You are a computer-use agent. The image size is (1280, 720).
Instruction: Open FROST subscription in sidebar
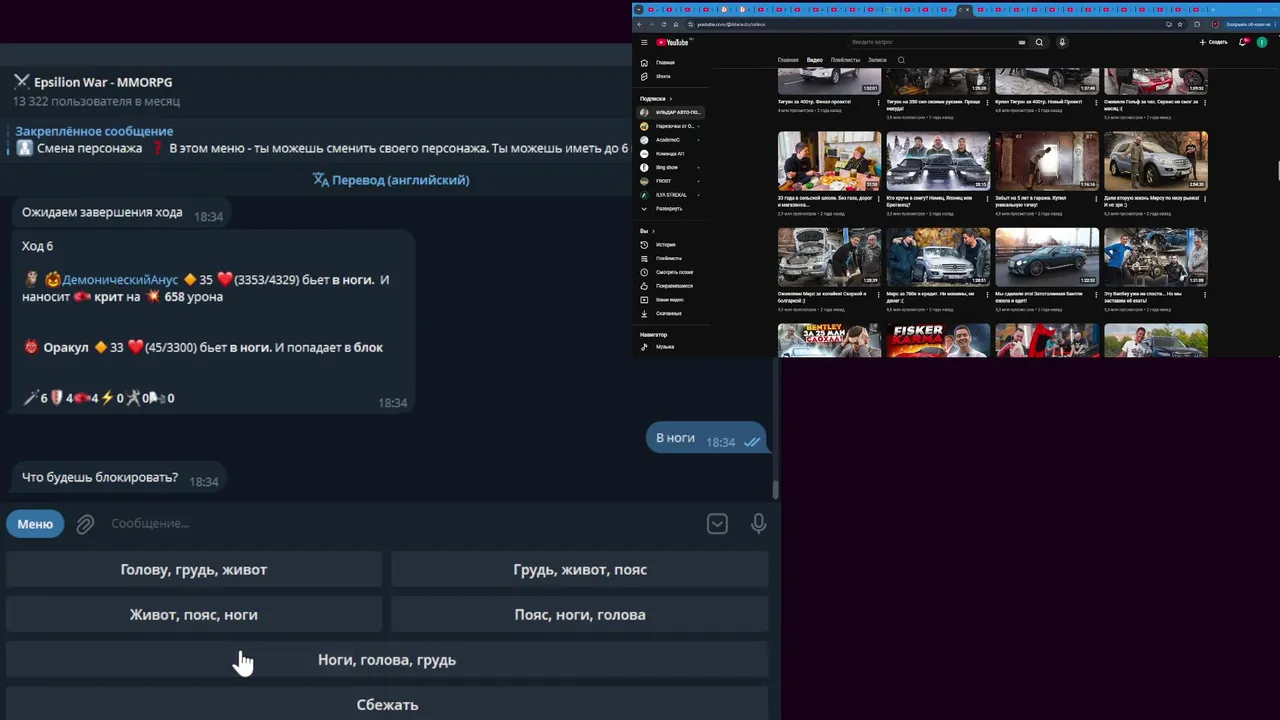672,181
